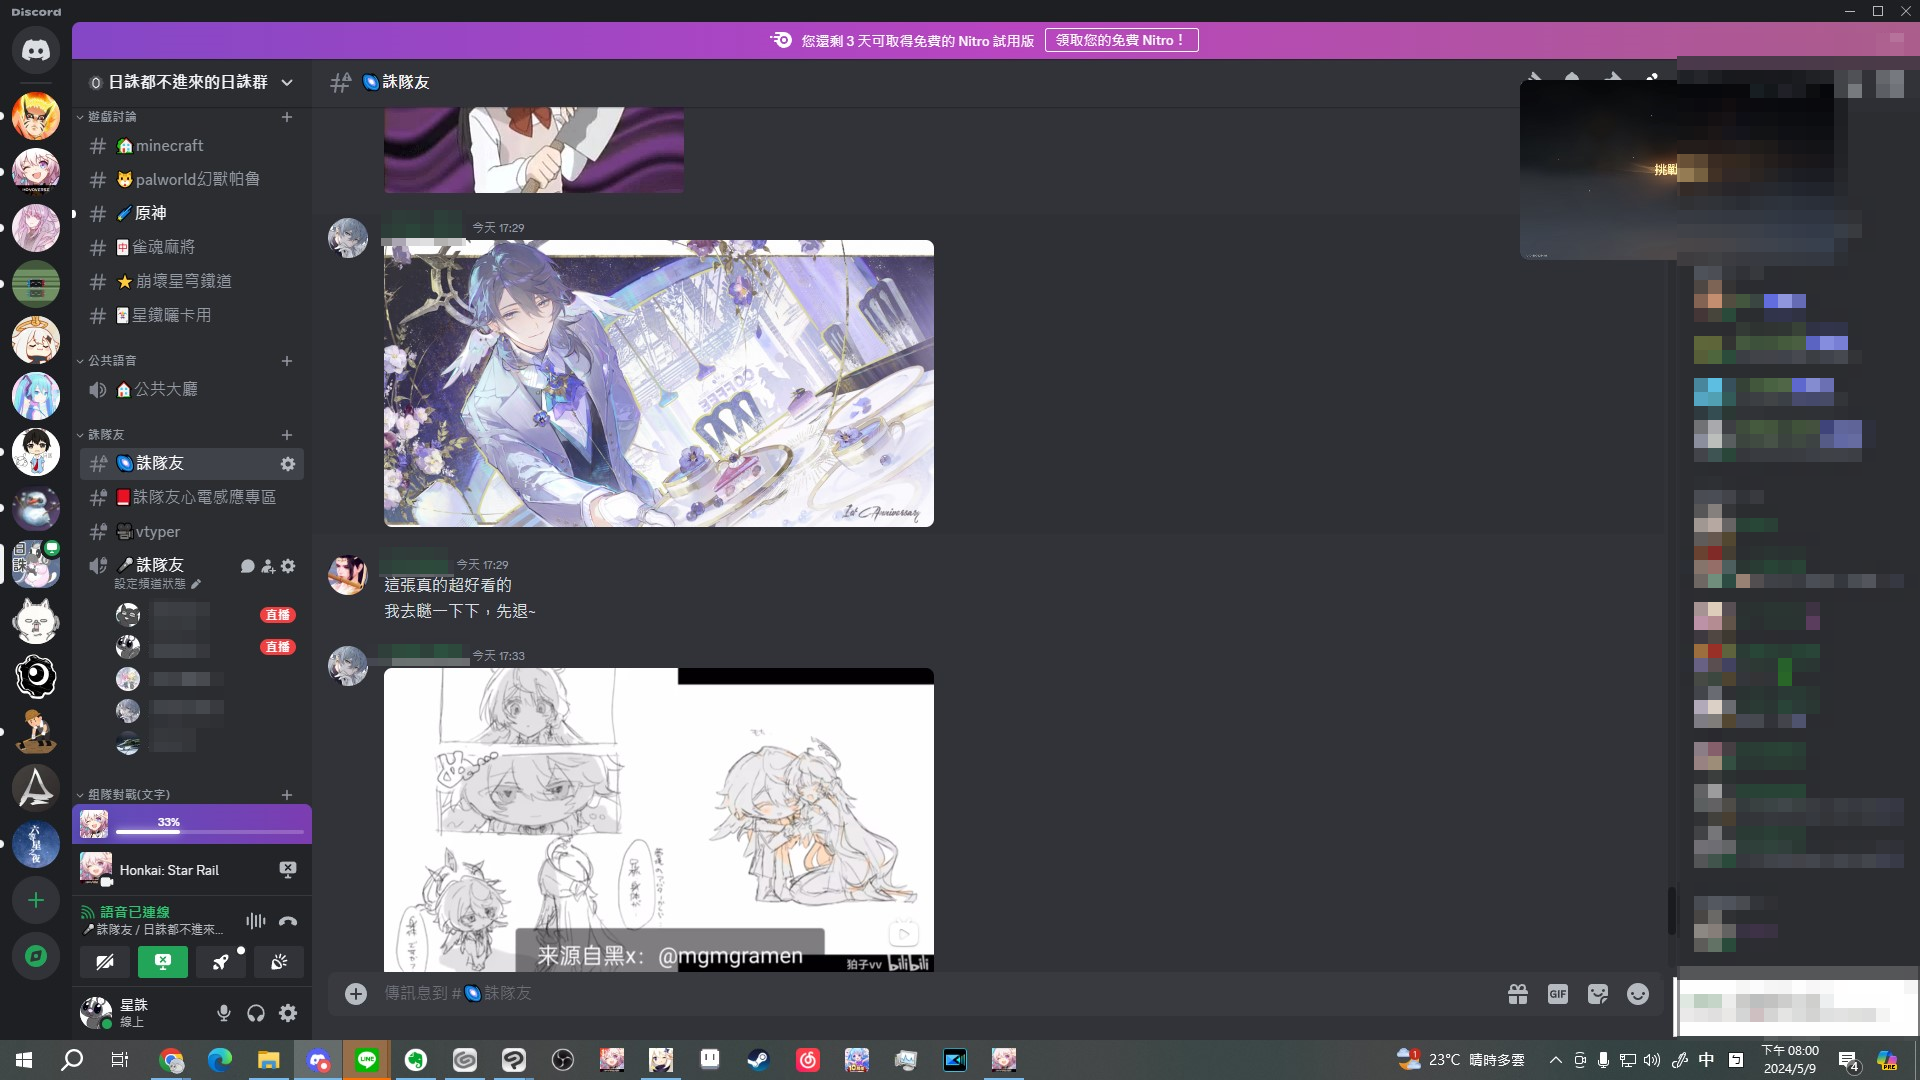Start an activity with rocket button

[221, 962]
